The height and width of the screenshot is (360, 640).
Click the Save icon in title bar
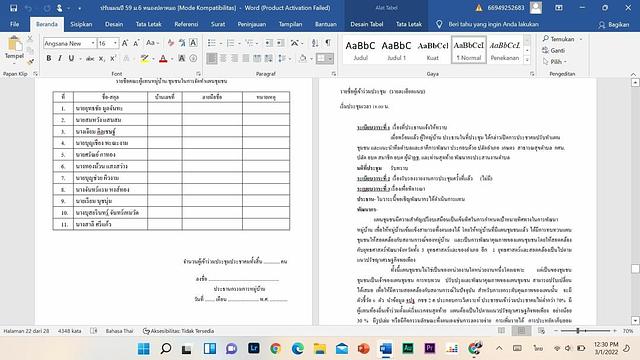13,8
